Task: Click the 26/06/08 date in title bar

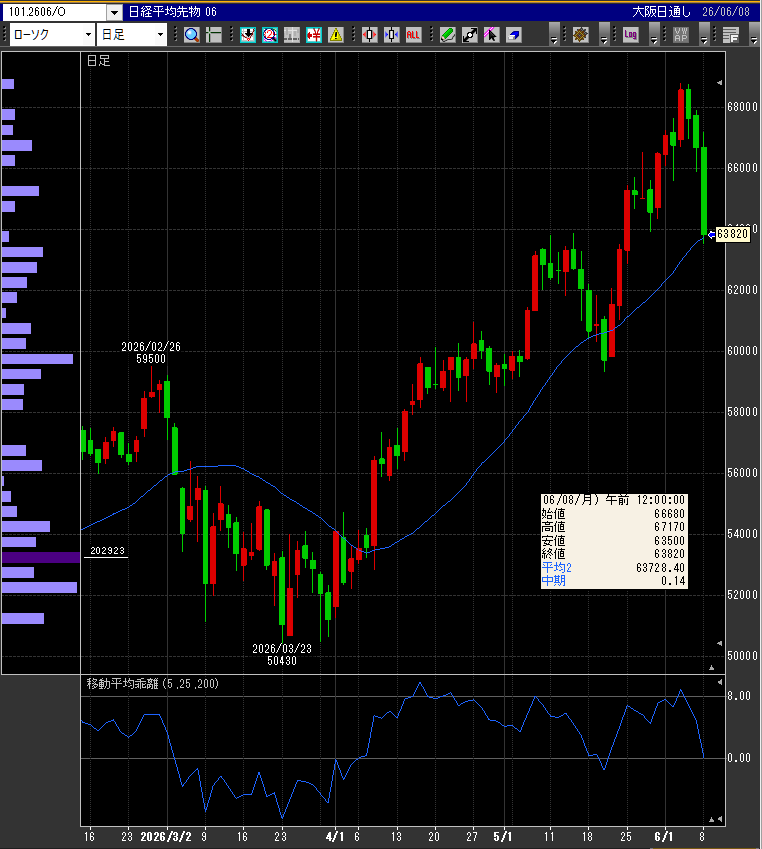Action: coord(726,12)
